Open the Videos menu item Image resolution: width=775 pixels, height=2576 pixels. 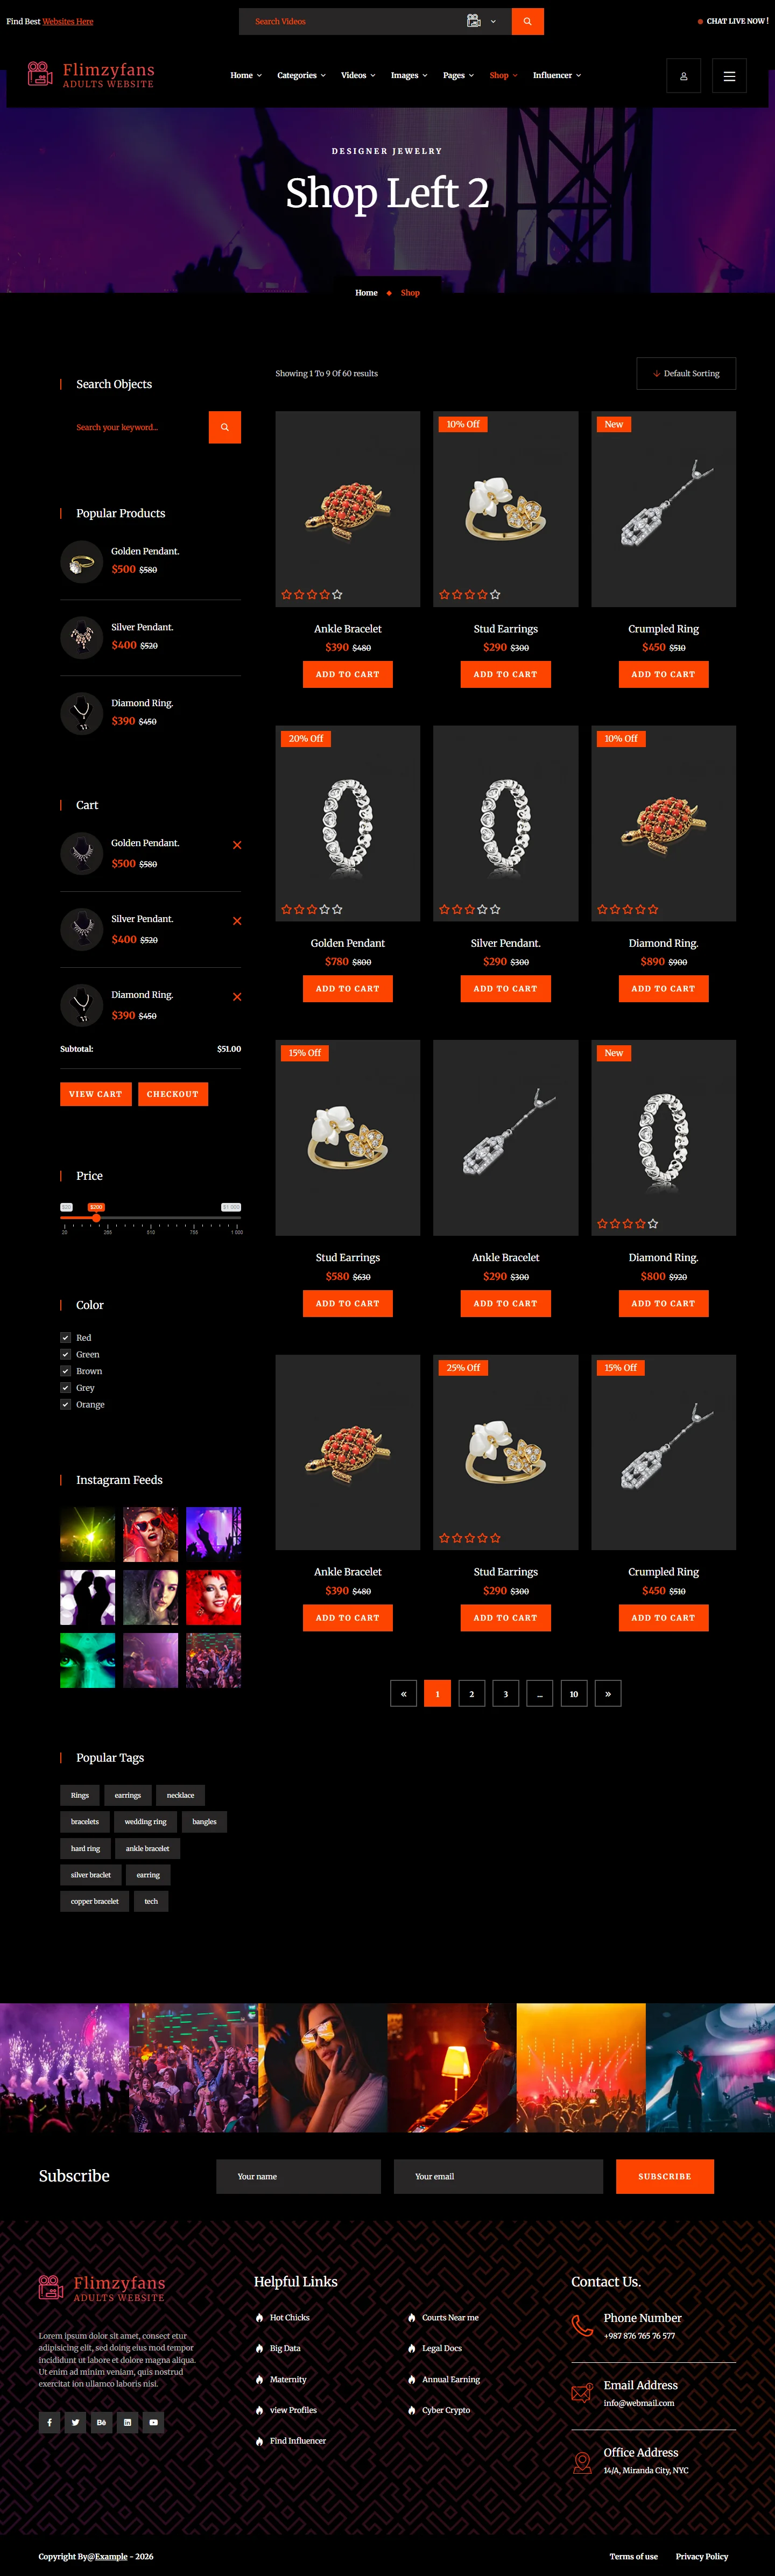tap(358, 75)
